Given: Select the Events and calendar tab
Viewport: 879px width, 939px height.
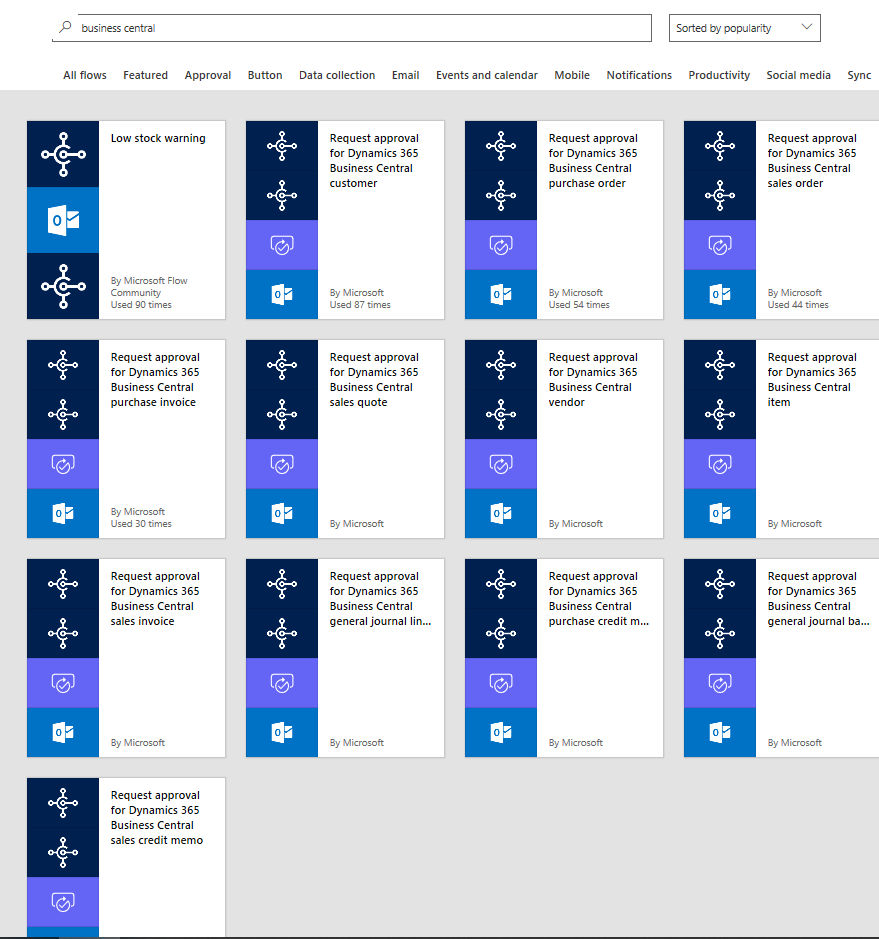Looking at the screenshot, I should 487,75.
